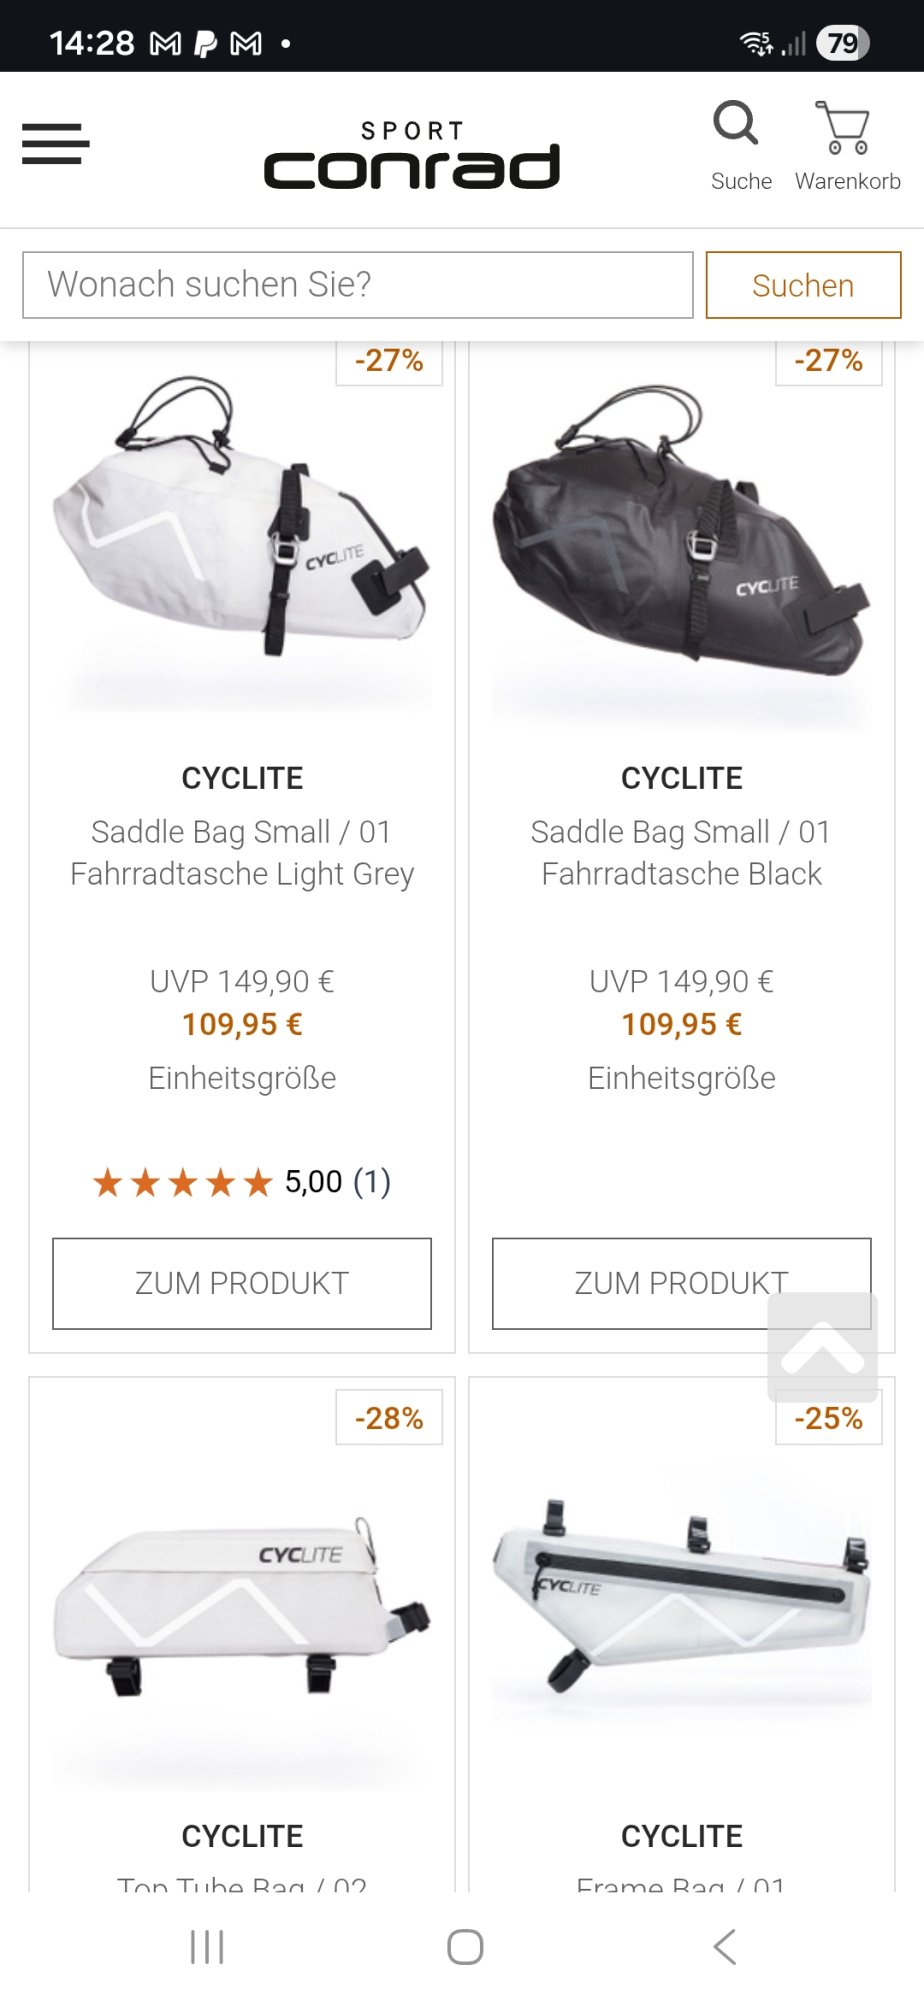Tap the Suche magnifier icon
The image size is (924, 2000).
(x=737, y=126)
